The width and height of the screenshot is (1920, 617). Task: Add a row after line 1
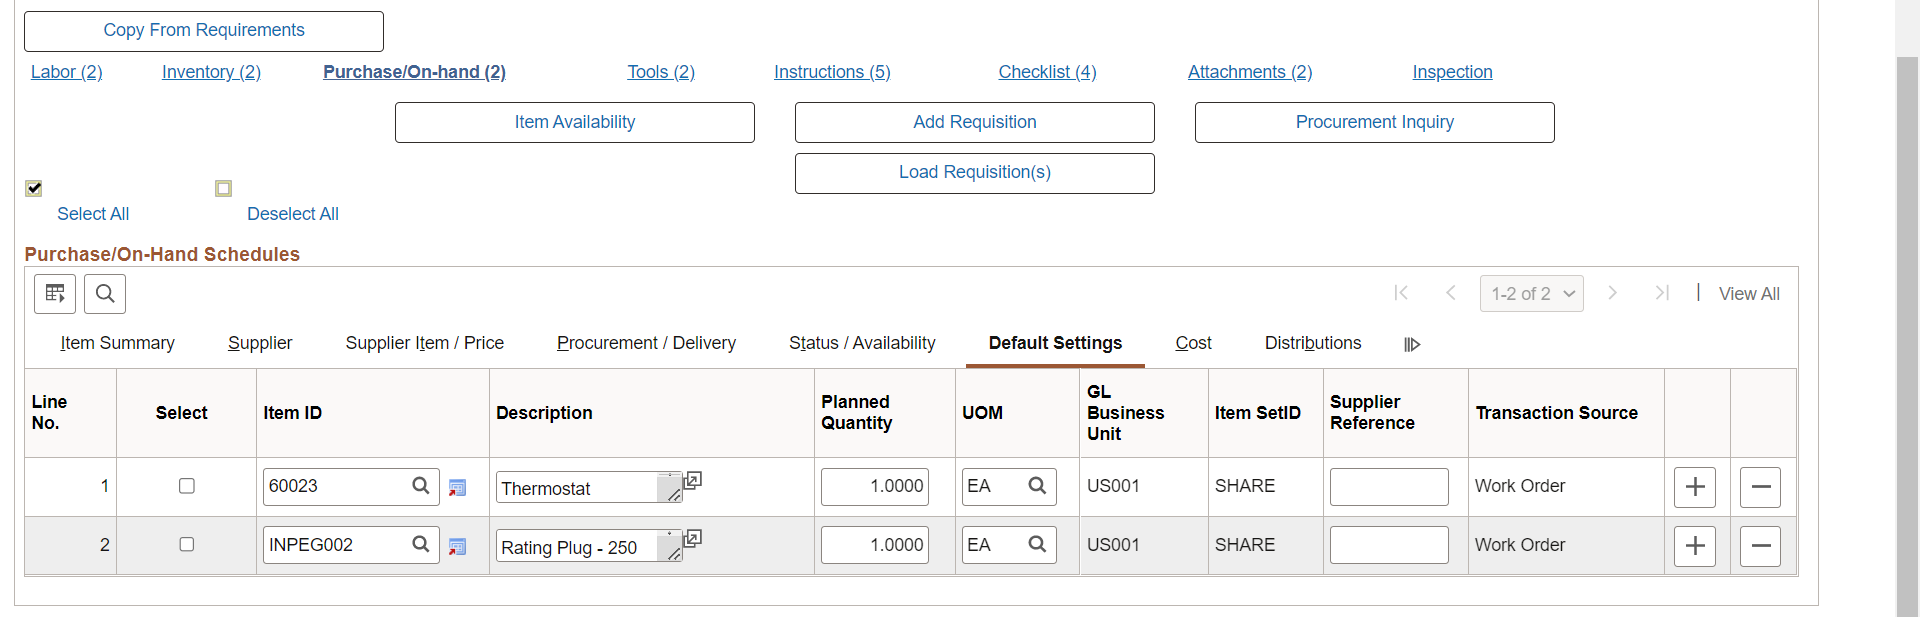point(1695,487)
